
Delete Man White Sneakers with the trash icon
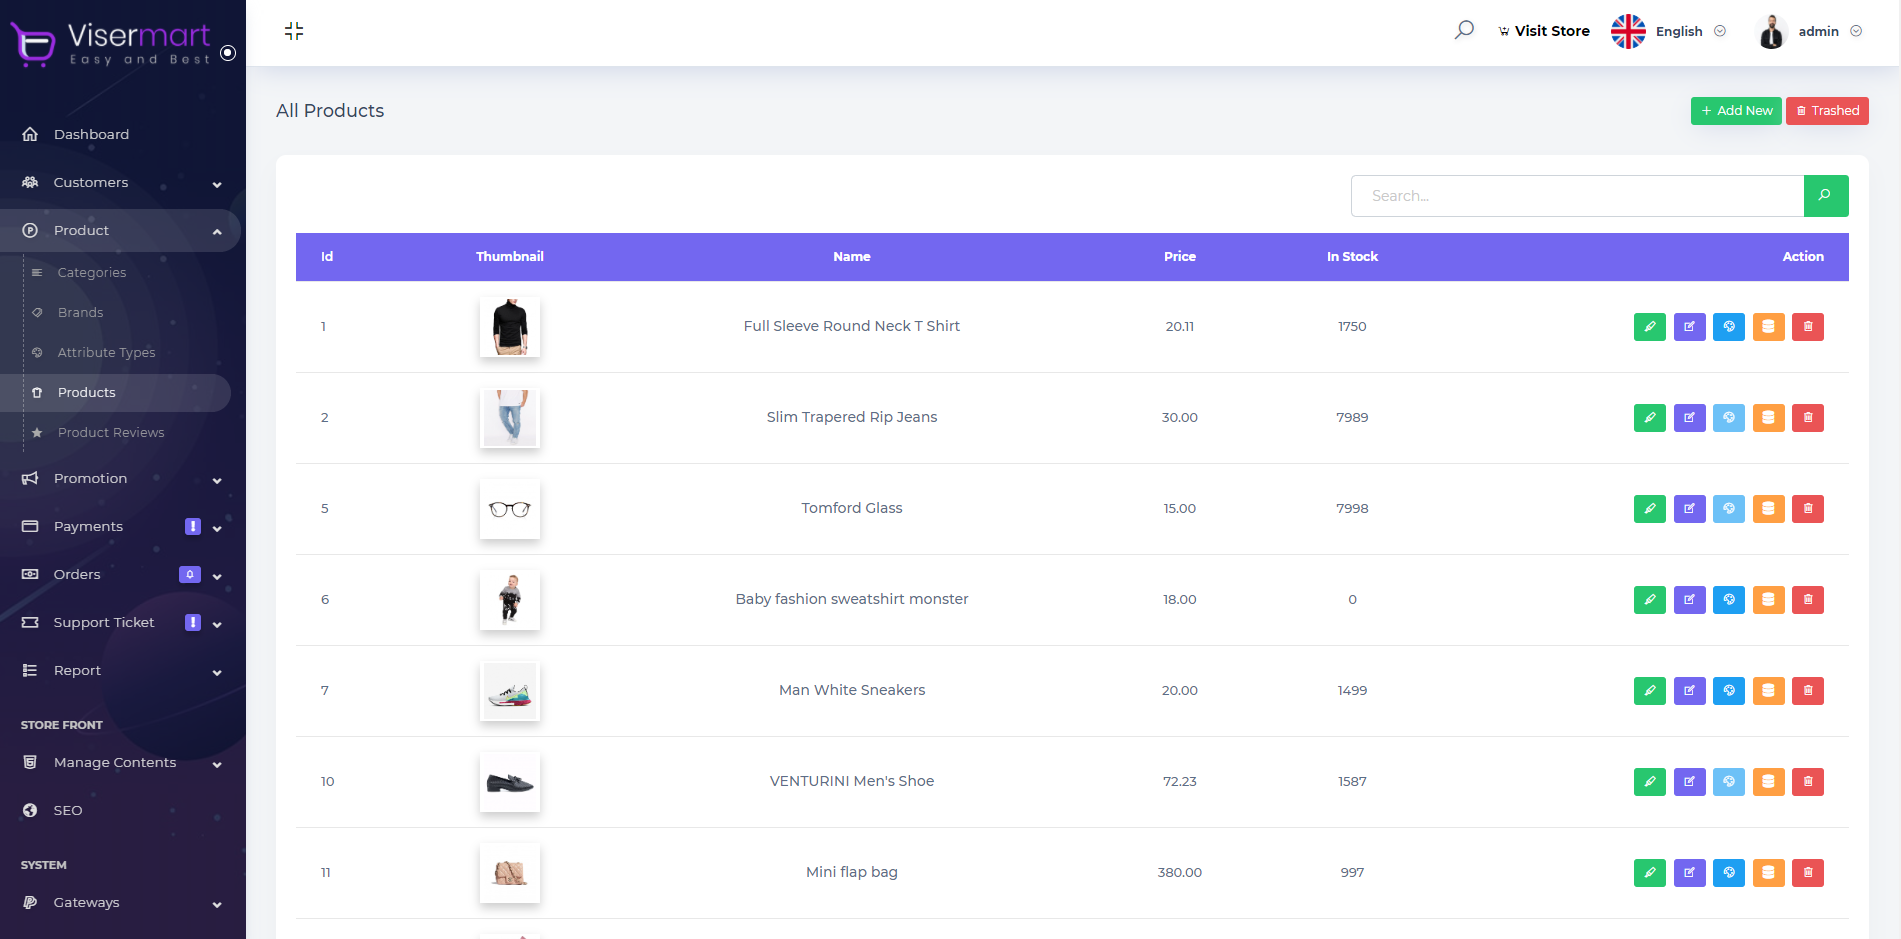(1808, 691)
